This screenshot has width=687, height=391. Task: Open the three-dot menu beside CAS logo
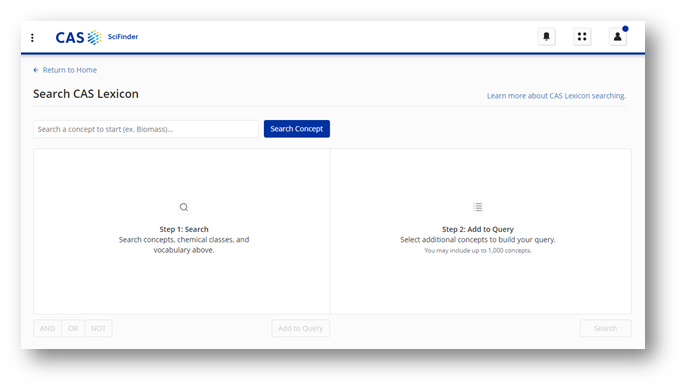click(32, 38)
